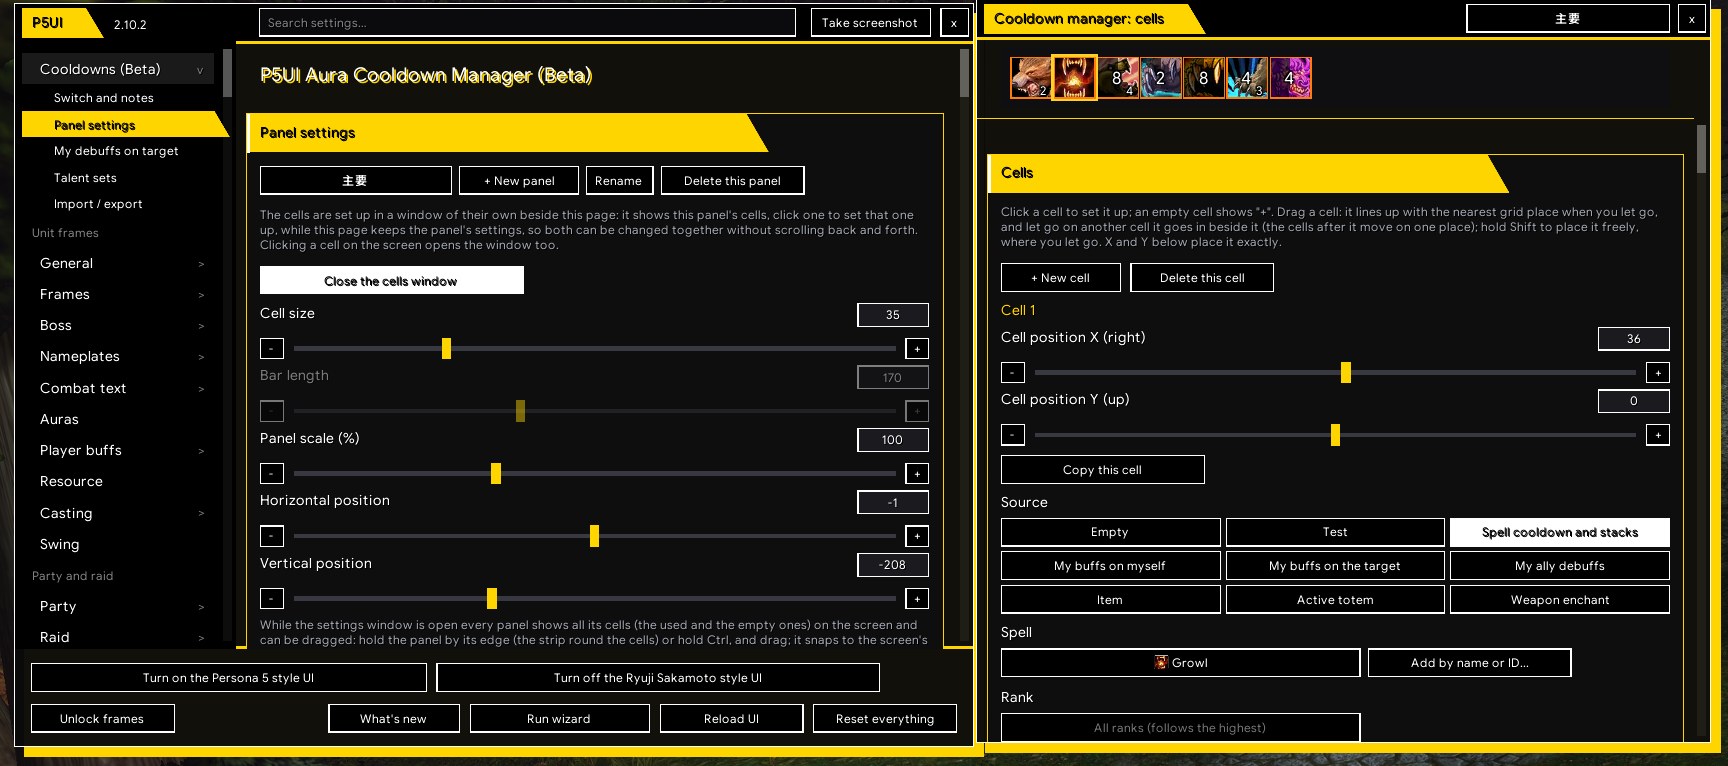Raise Vertical position with its plus button
This screenshot has height=766, width=1728.
coord(917,599)
